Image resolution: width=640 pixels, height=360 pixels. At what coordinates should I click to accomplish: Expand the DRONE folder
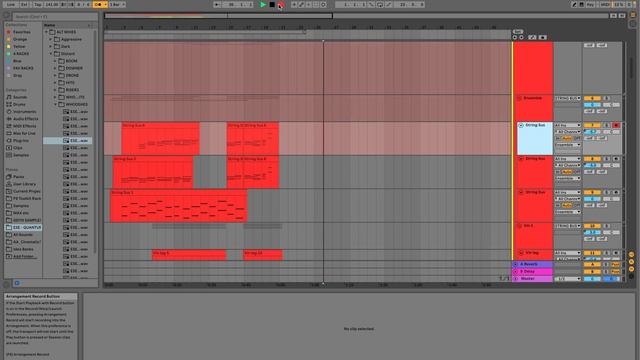(55, 76)
